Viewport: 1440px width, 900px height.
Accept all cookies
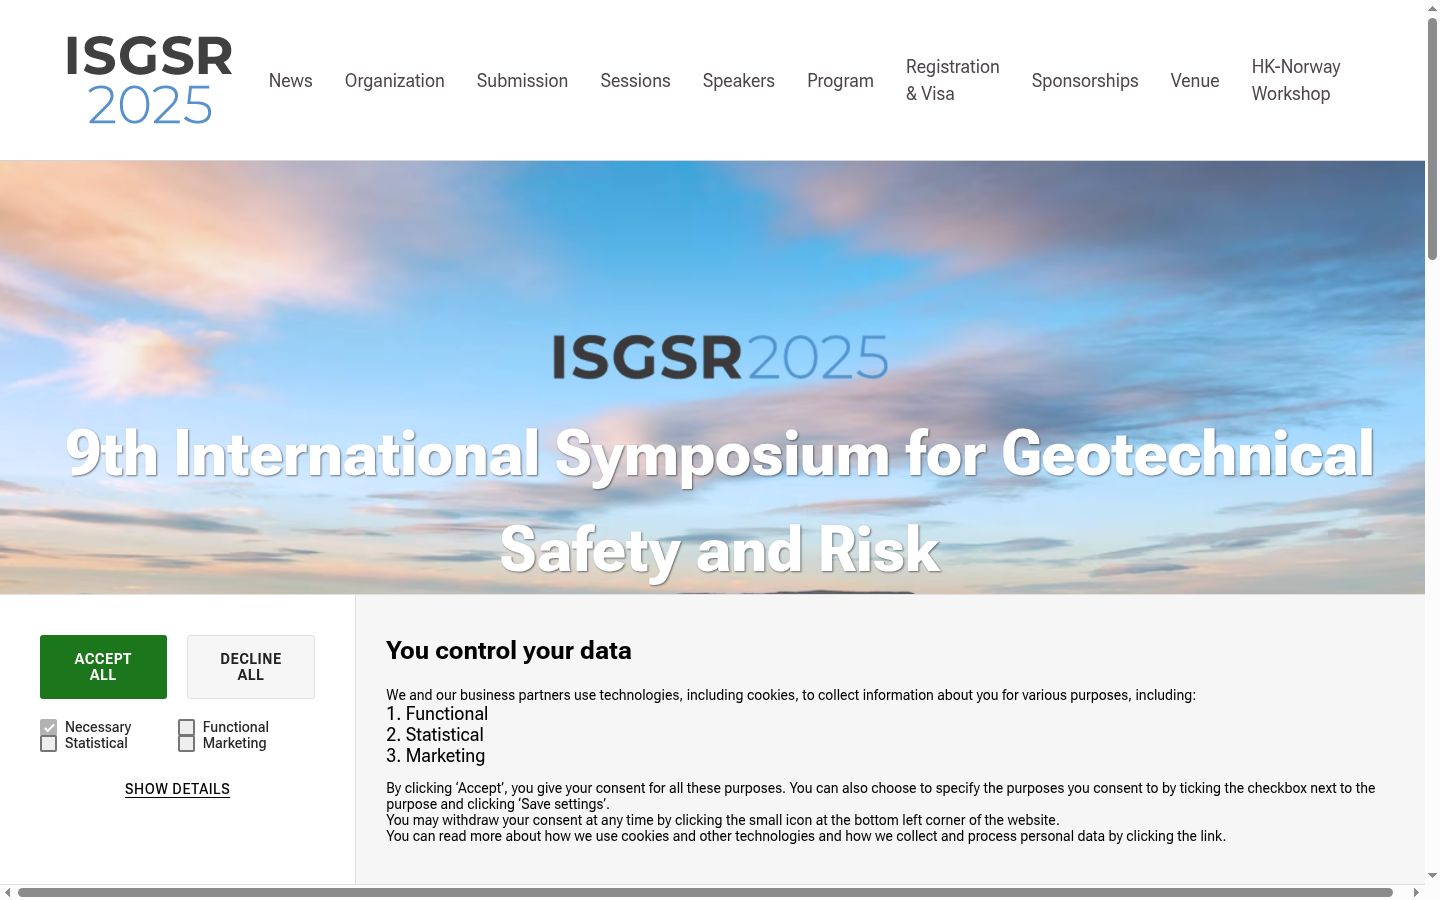(103, 667)
